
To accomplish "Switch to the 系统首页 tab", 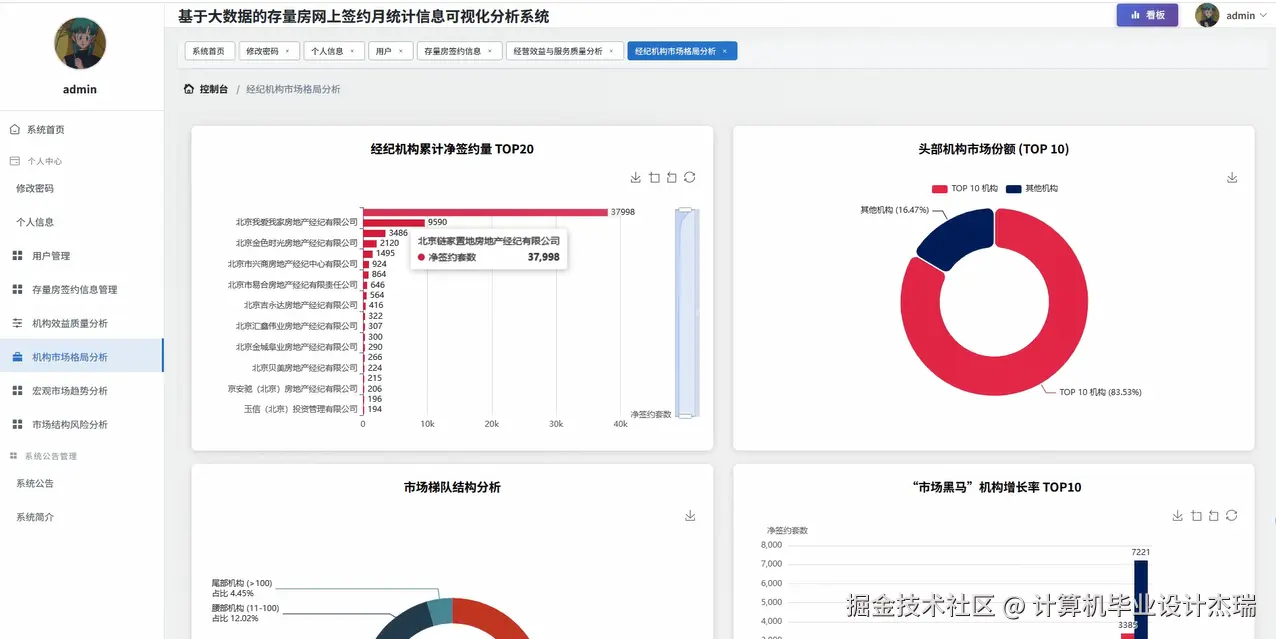I will (x=208, y=49).
